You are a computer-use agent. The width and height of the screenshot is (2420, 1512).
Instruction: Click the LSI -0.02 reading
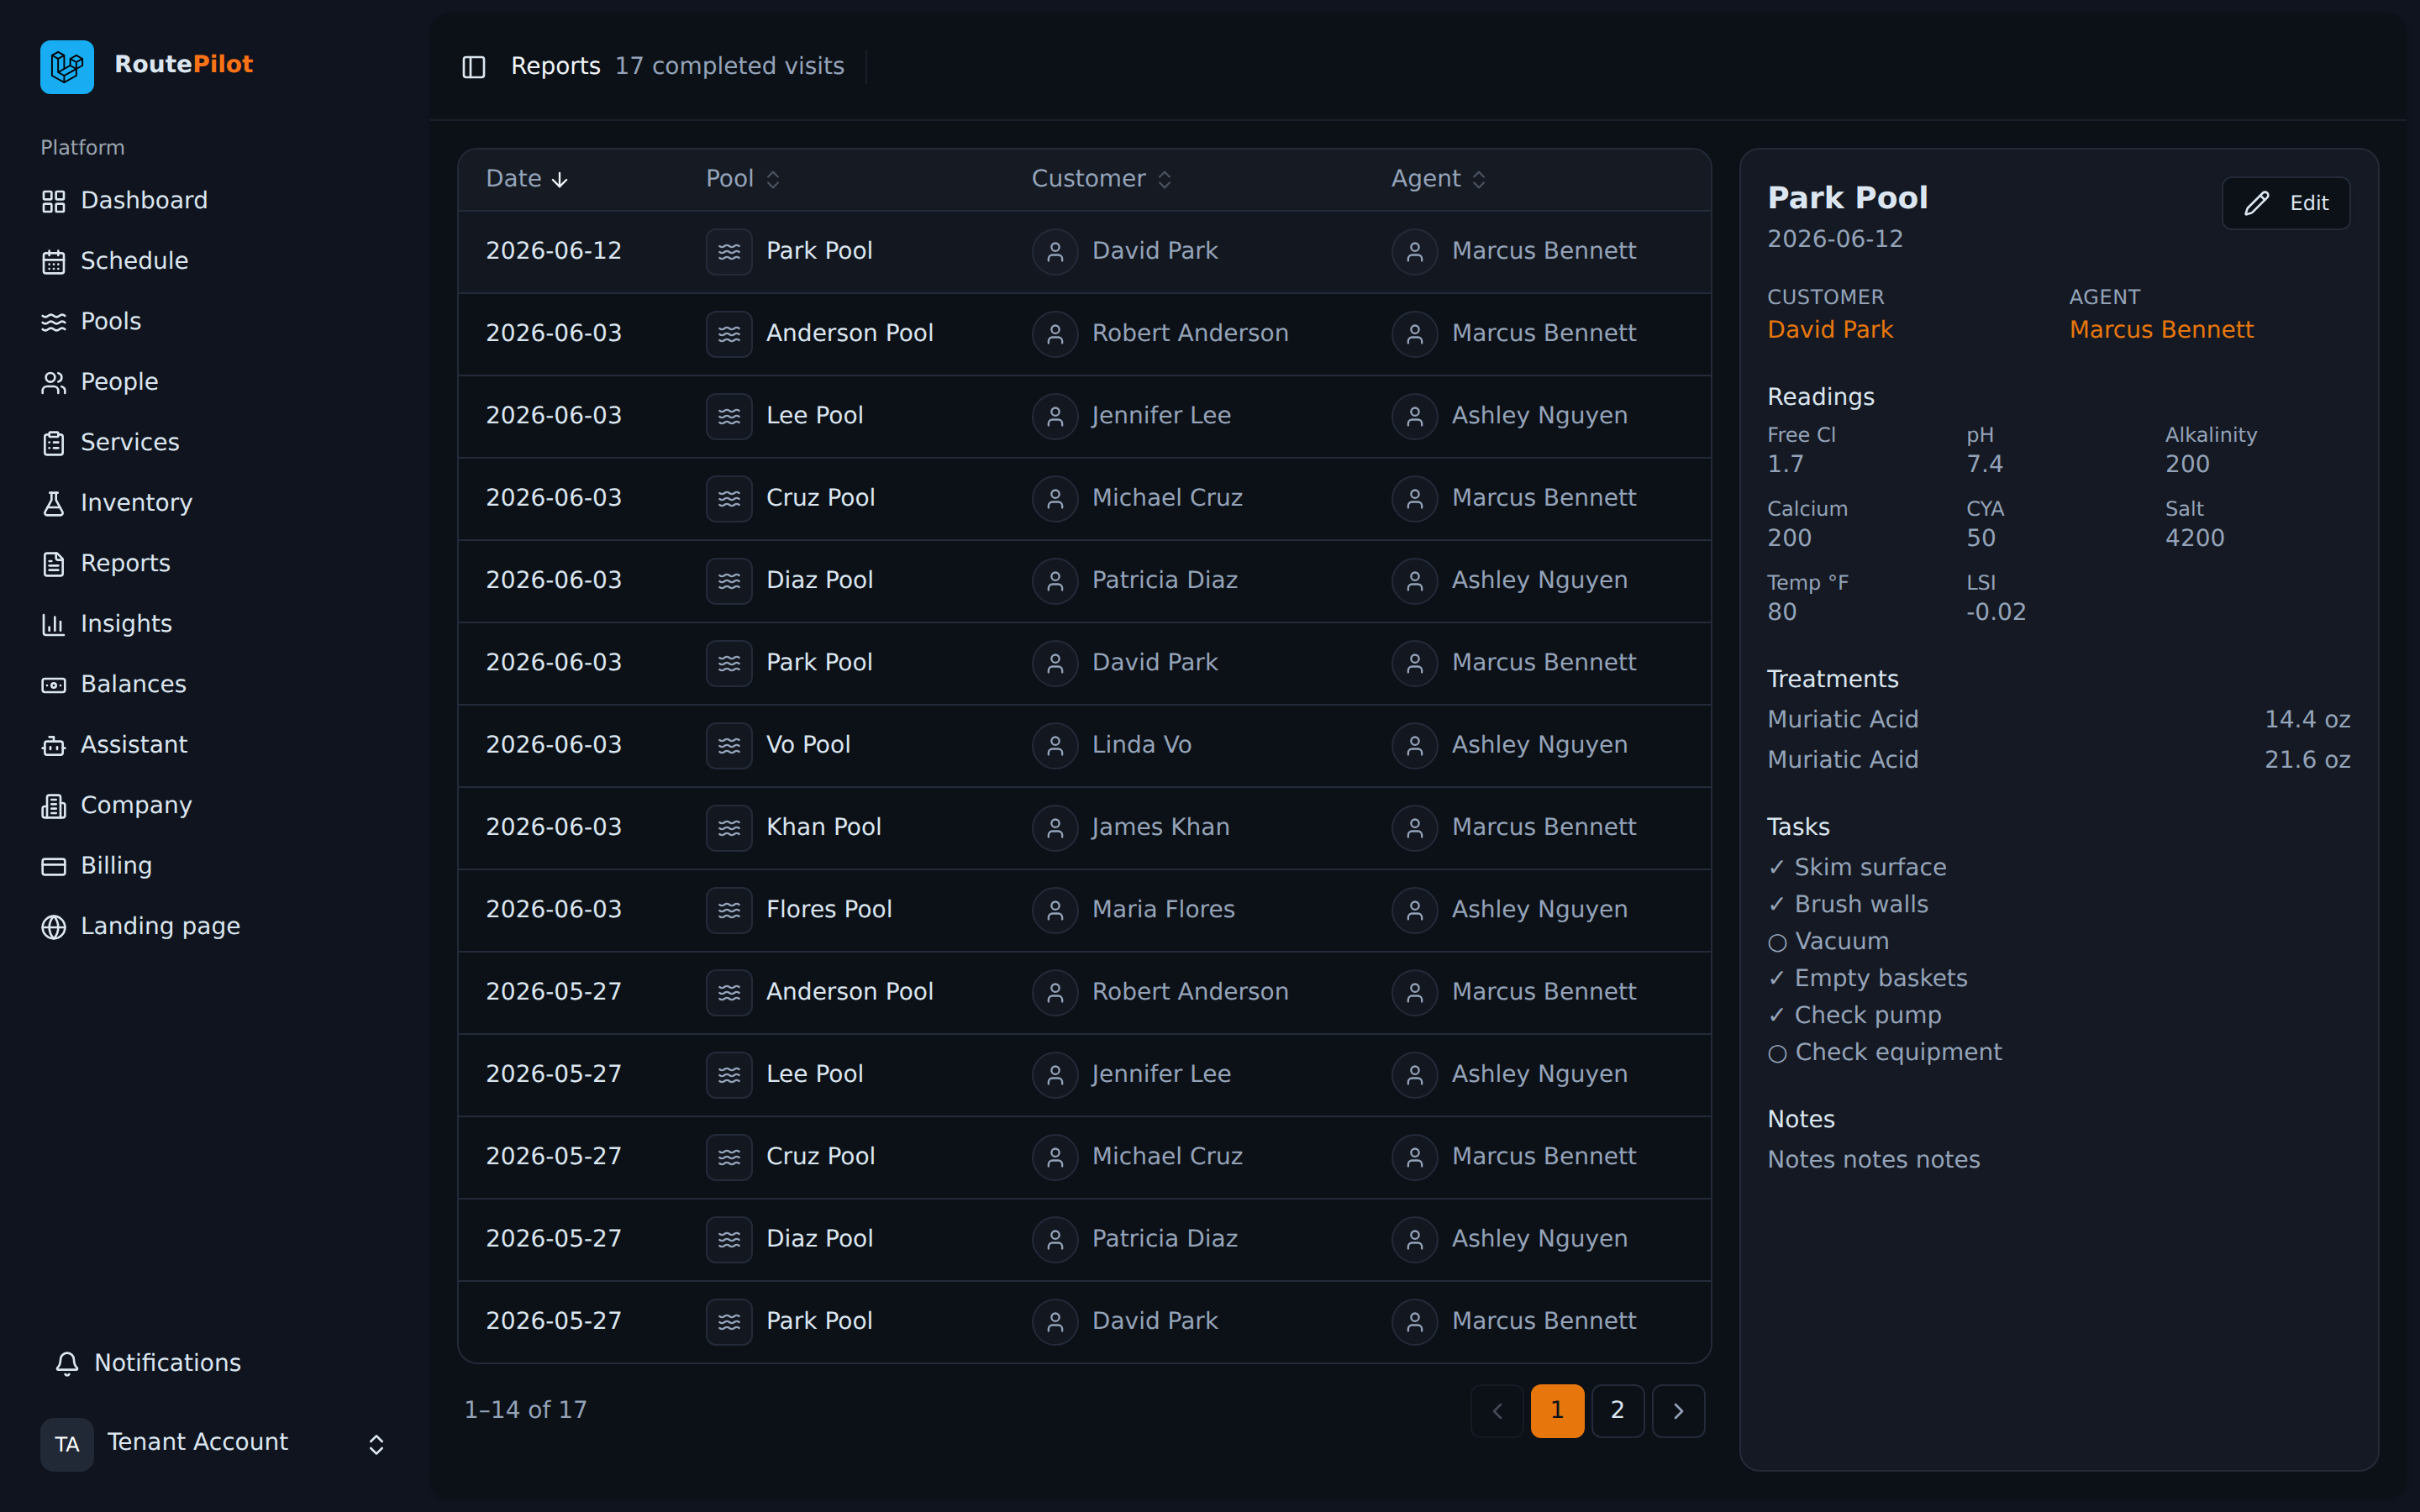click(1996, 598)
